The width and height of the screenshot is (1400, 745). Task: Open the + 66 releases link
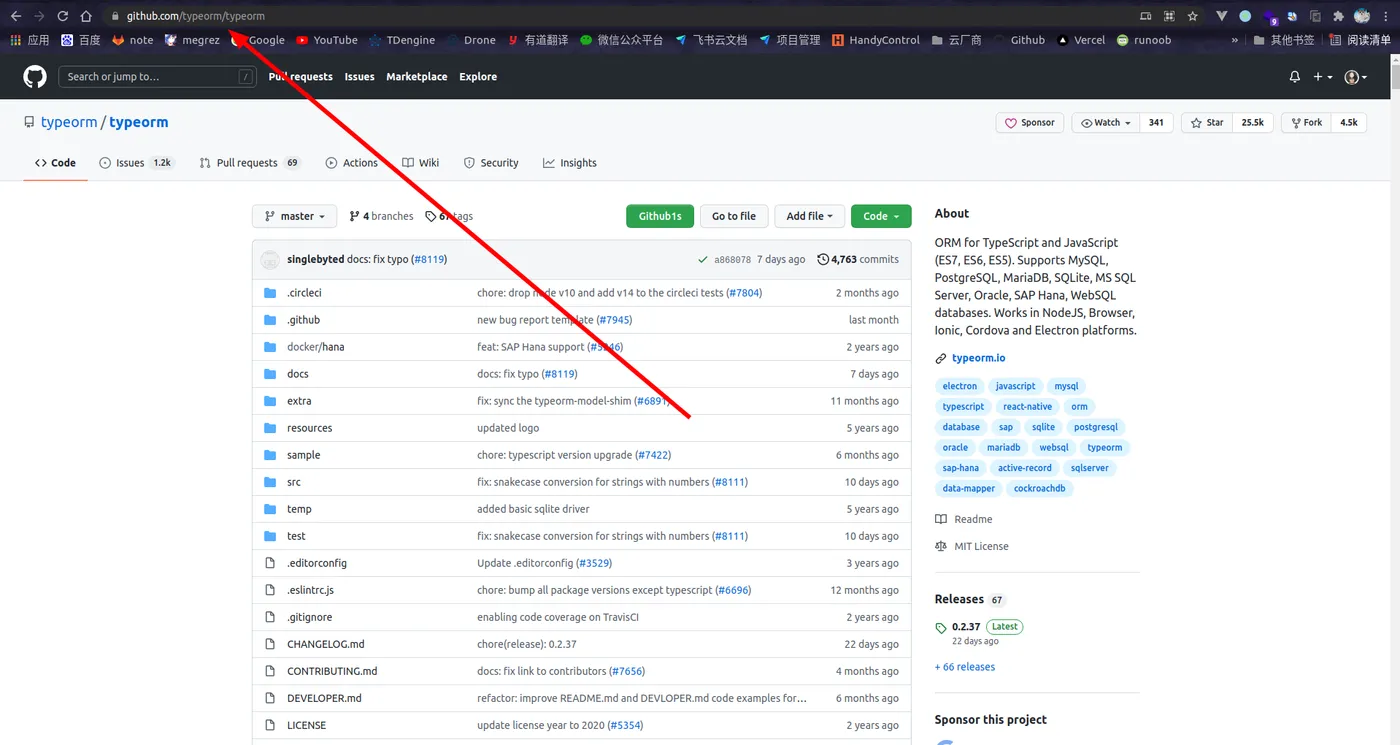coord(965,667)
